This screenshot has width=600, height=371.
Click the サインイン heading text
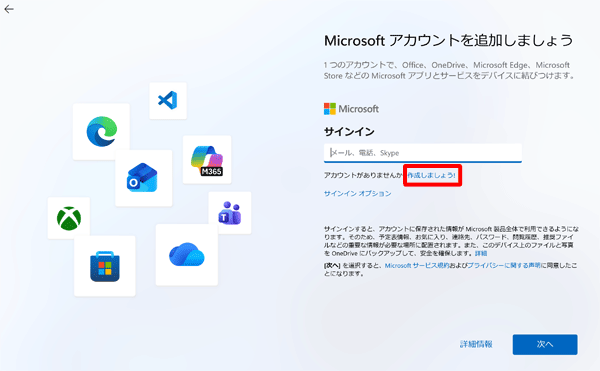(349, 132)
